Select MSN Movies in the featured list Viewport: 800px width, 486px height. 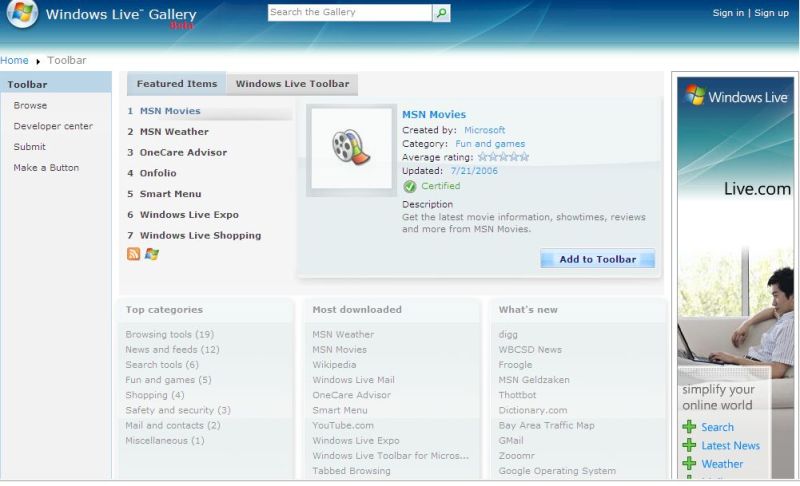(x=170, y=111)
